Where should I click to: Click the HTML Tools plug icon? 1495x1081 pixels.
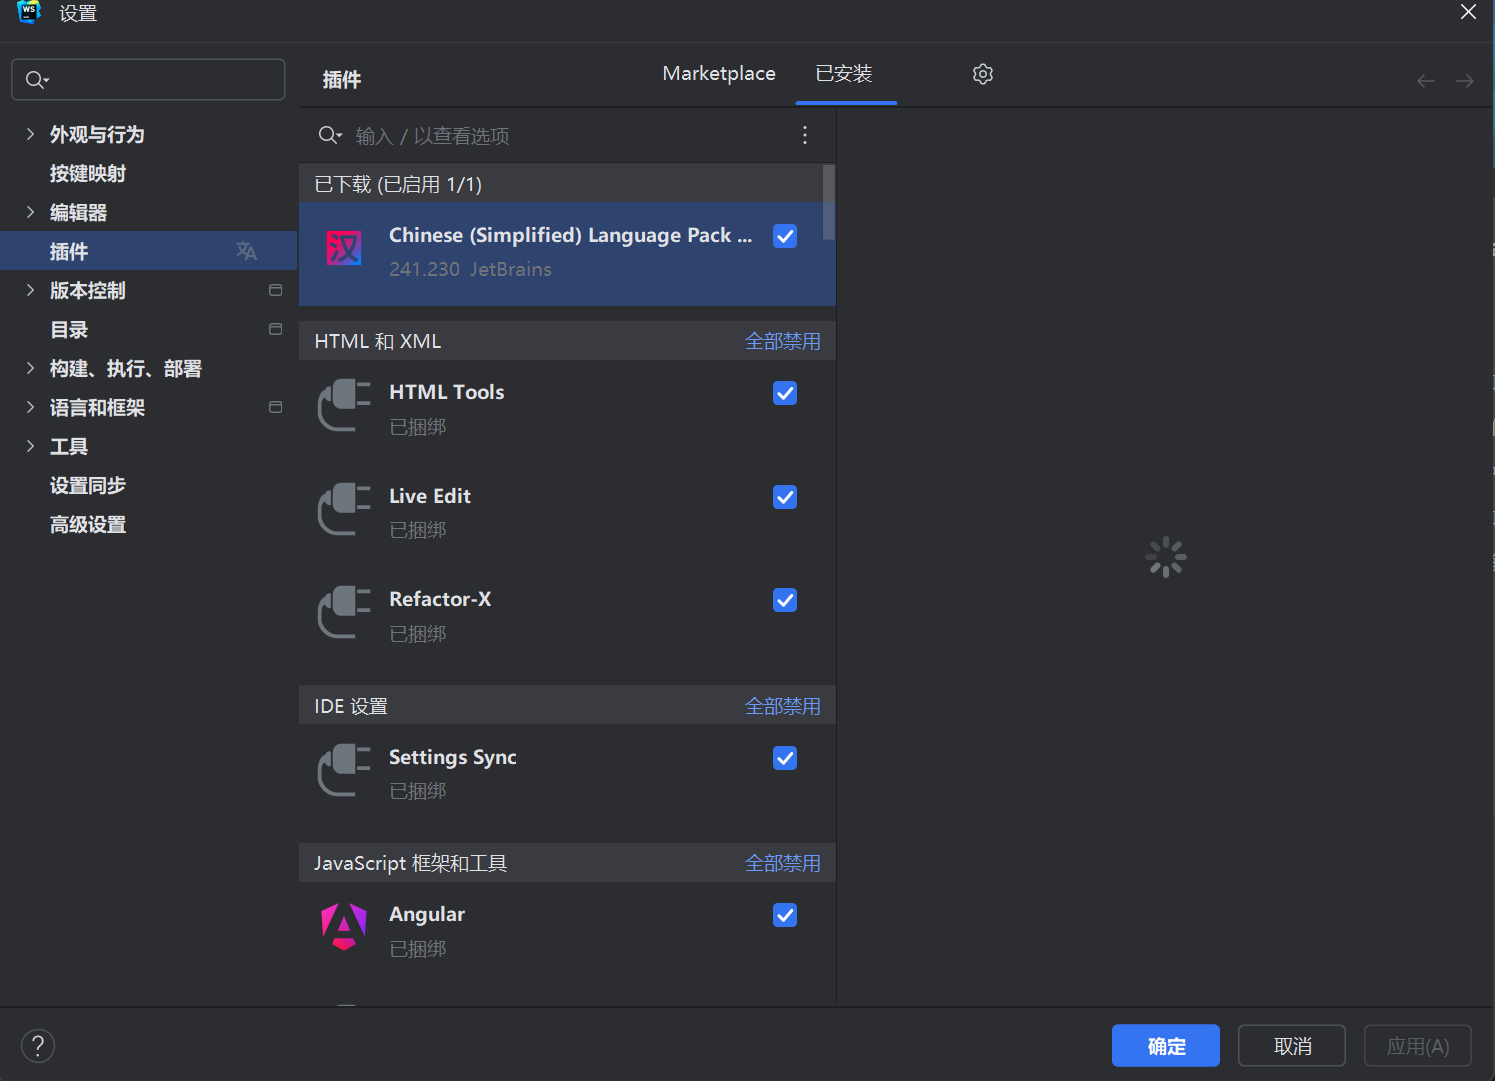(x=344, y=405)
